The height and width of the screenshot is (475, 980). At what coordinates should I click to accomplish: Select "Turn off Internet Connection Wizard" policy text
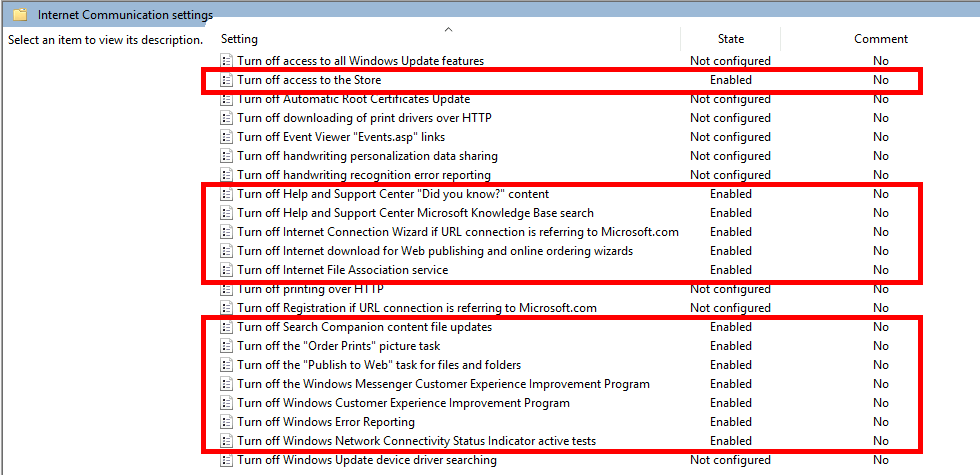pyautogui.click(x=458, y=232)
